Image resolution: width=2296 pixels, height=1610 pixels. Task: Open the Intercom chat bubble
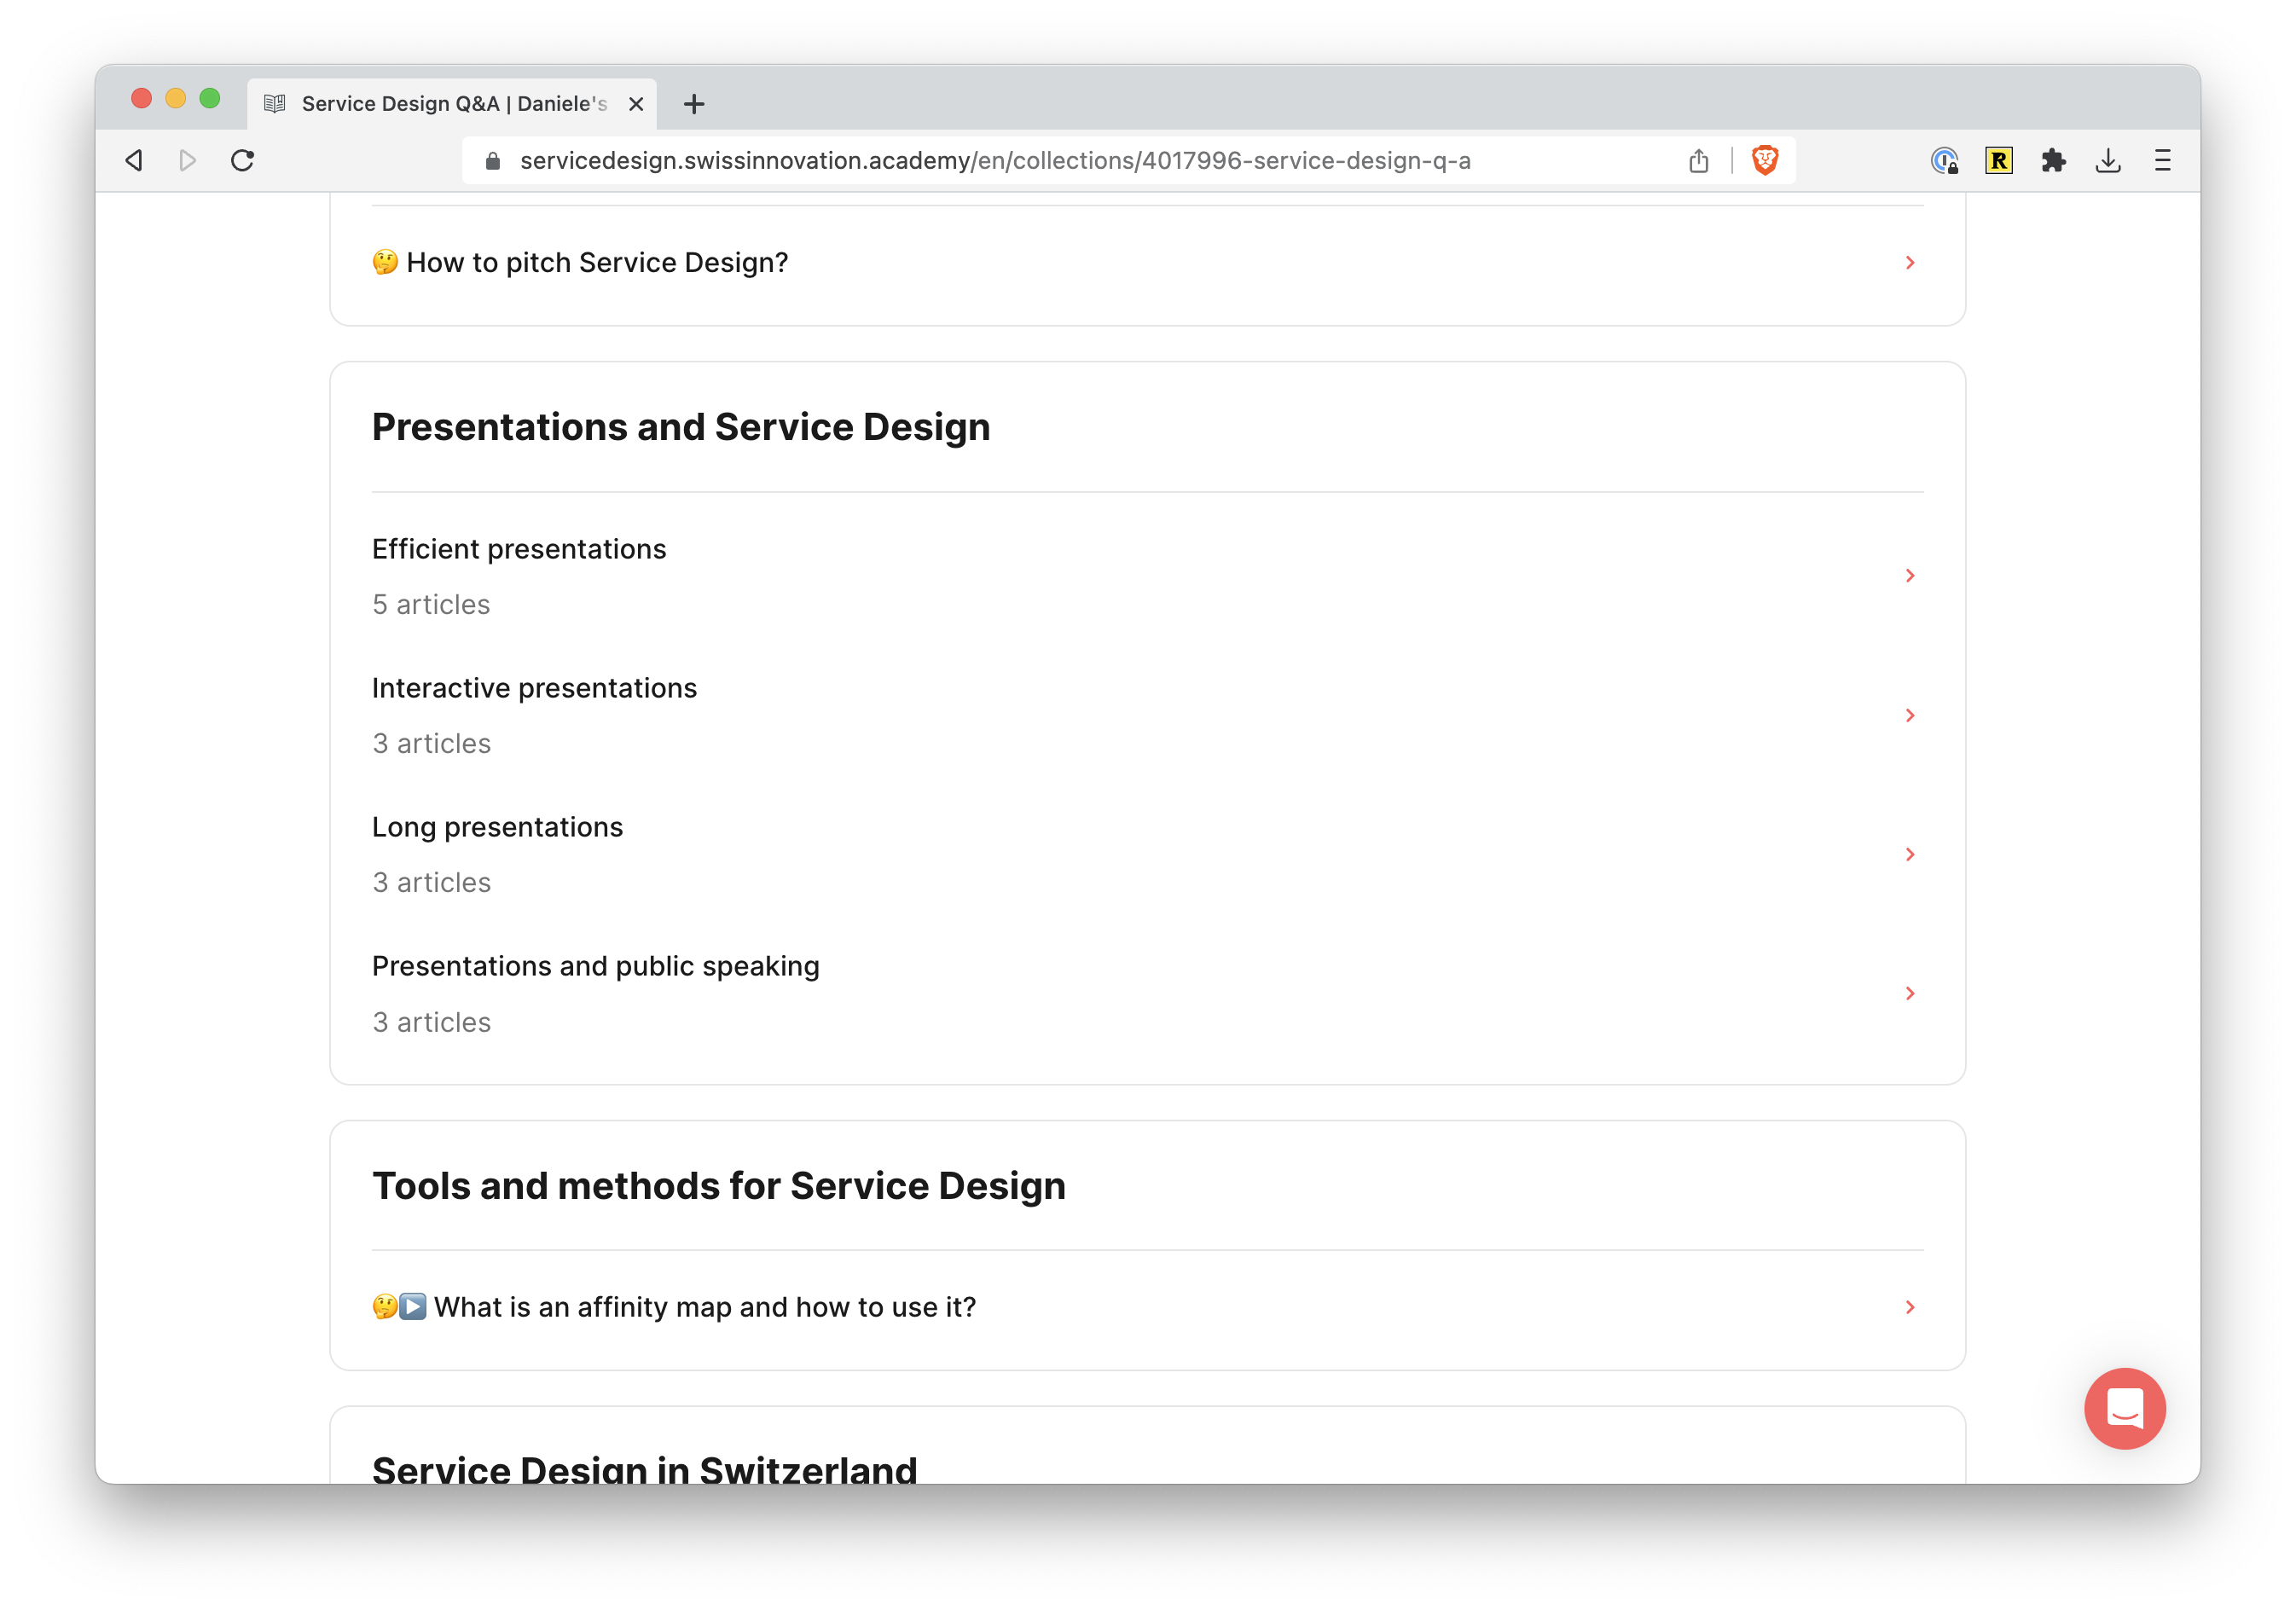pyautogui.click(x=2124, y=1408)
